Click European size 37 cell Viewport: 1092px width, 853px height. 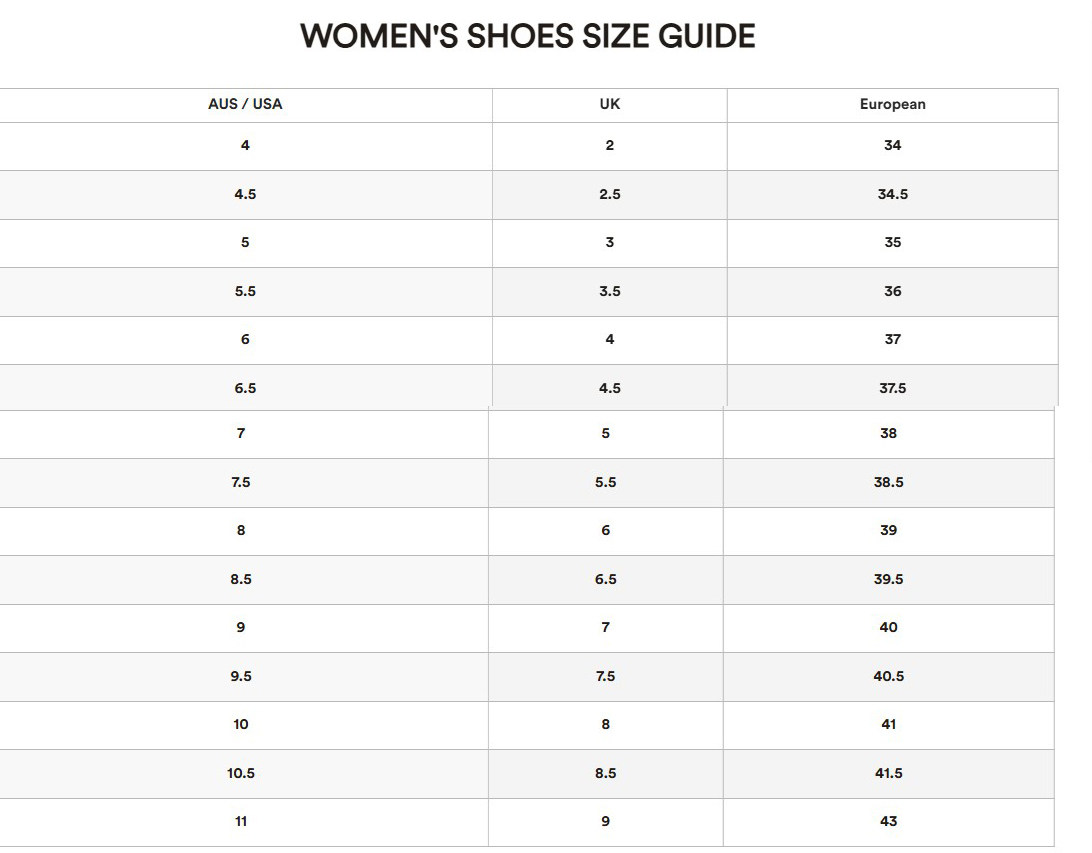tap(892, 340)
